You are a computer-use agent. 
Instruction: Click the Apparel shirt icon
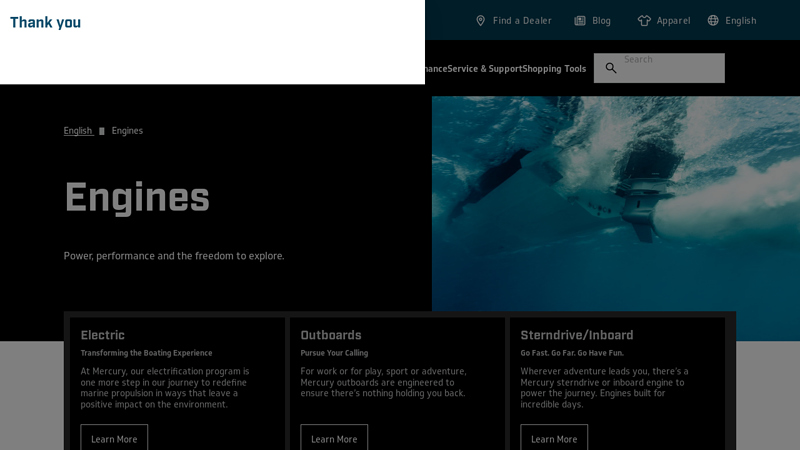(x=644, y=20)
